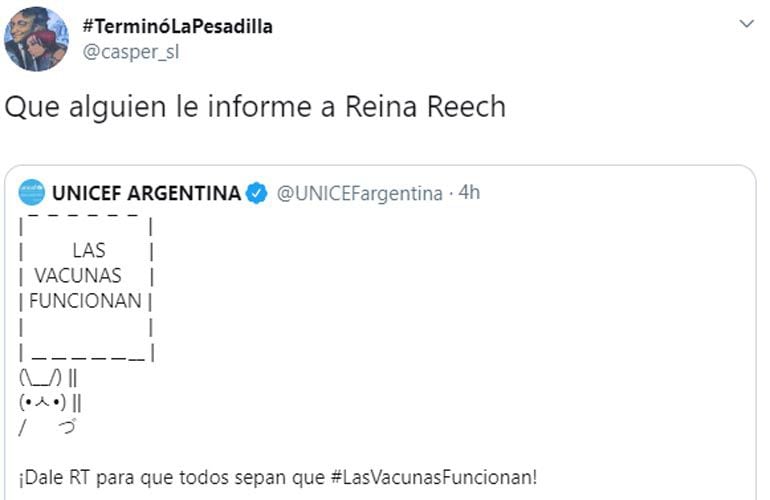Open the @casper_sl handle
The width and height of the screenshot is (770, 500).
point(134,53)
